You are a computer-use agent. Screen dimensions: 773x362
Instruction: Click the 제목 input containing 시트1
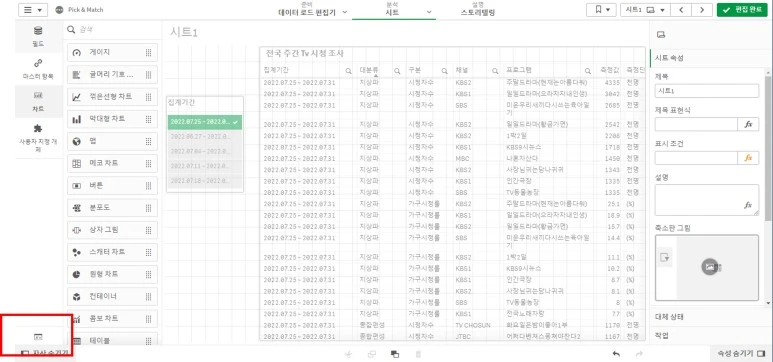click(707, 91)
